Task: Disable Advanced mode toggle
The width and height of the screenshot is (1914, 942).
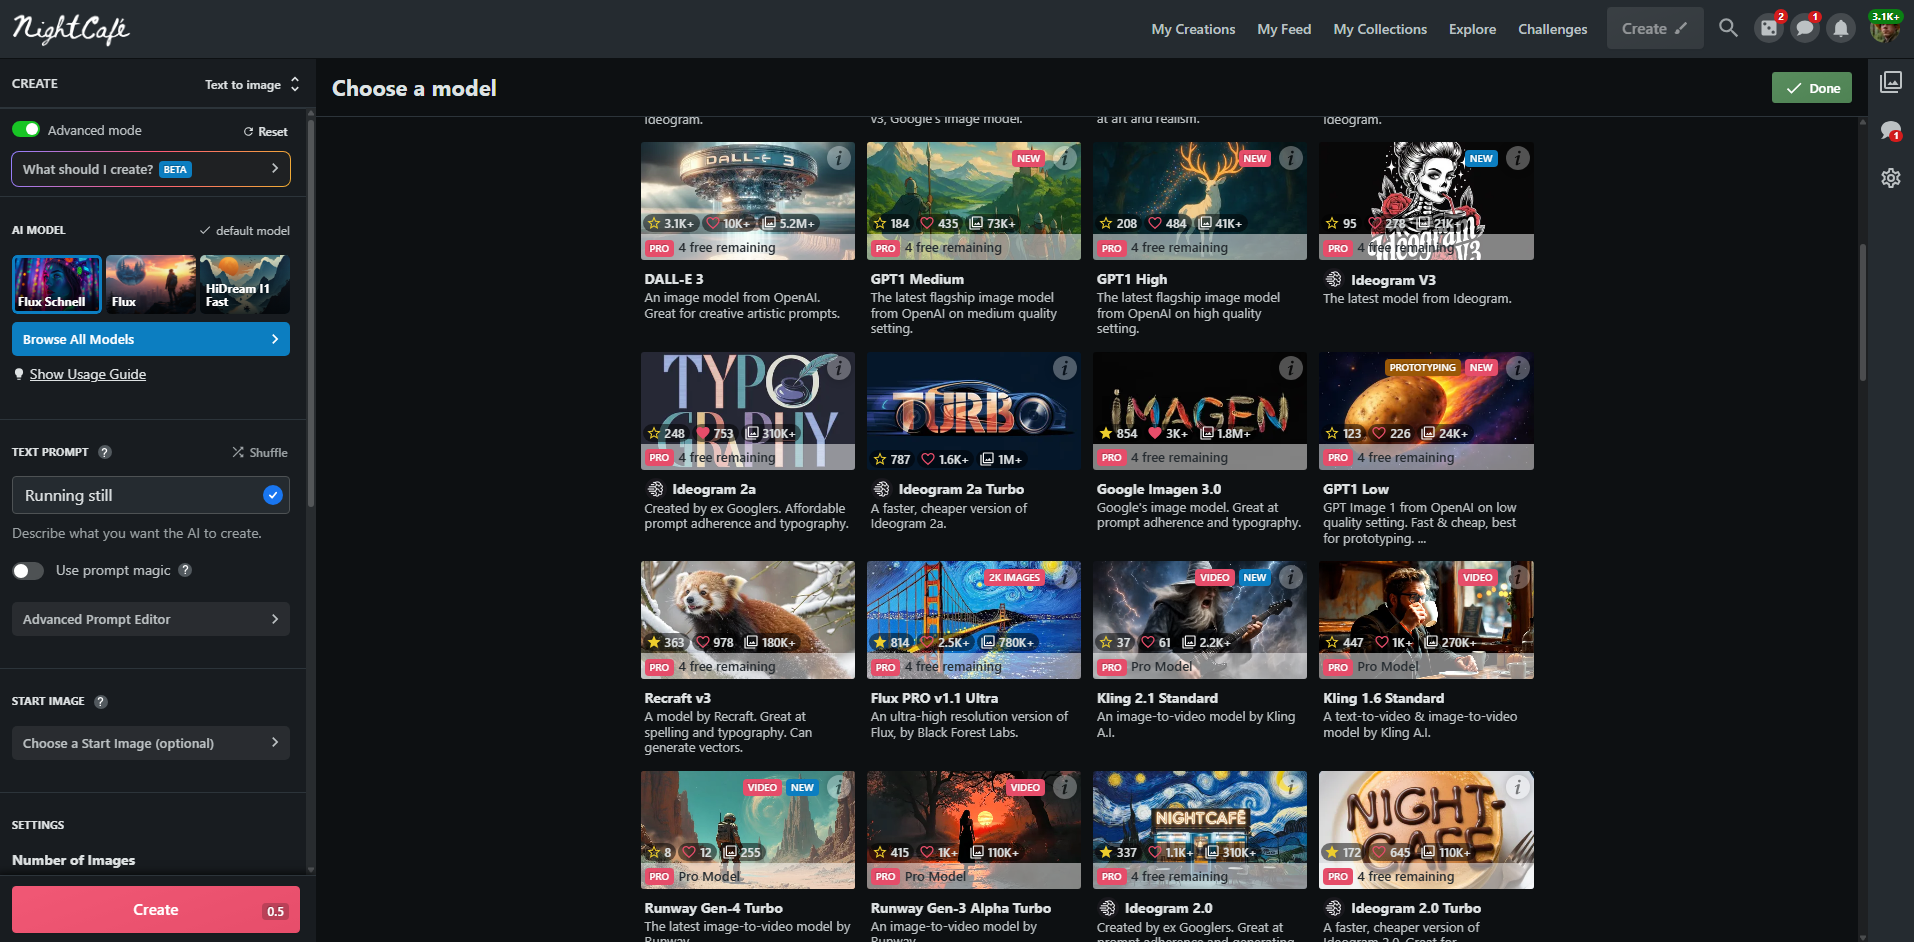Action: point(27,130)
